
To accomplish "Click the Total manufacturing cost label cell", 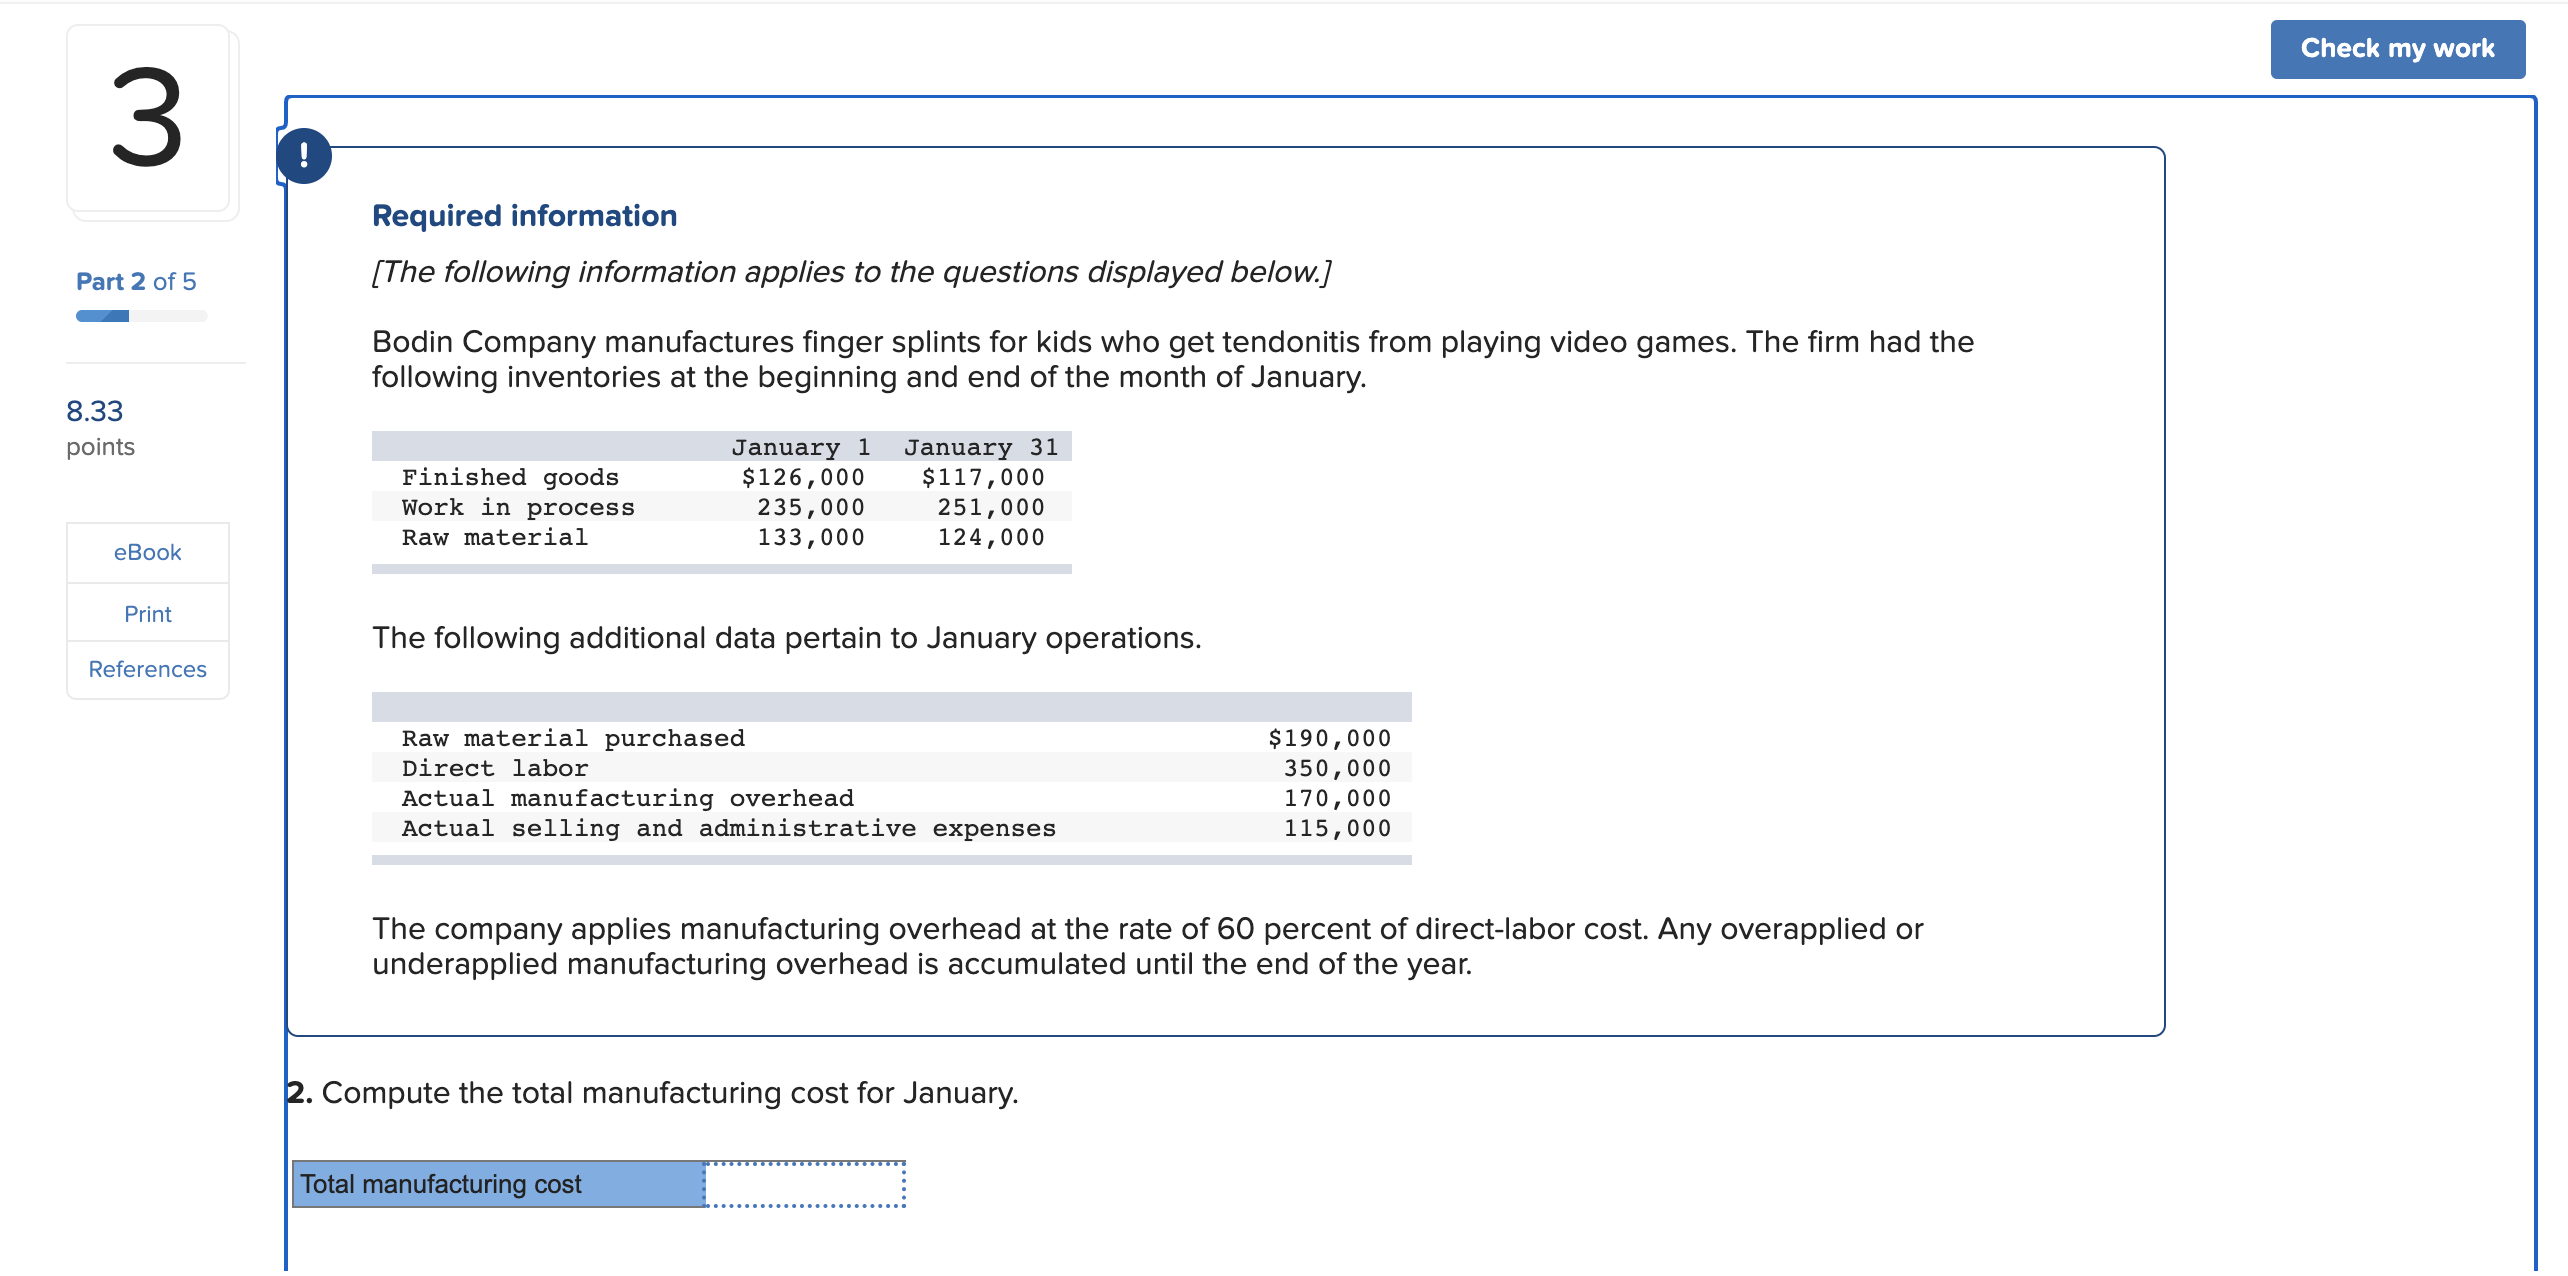I will coord(498,1184).
